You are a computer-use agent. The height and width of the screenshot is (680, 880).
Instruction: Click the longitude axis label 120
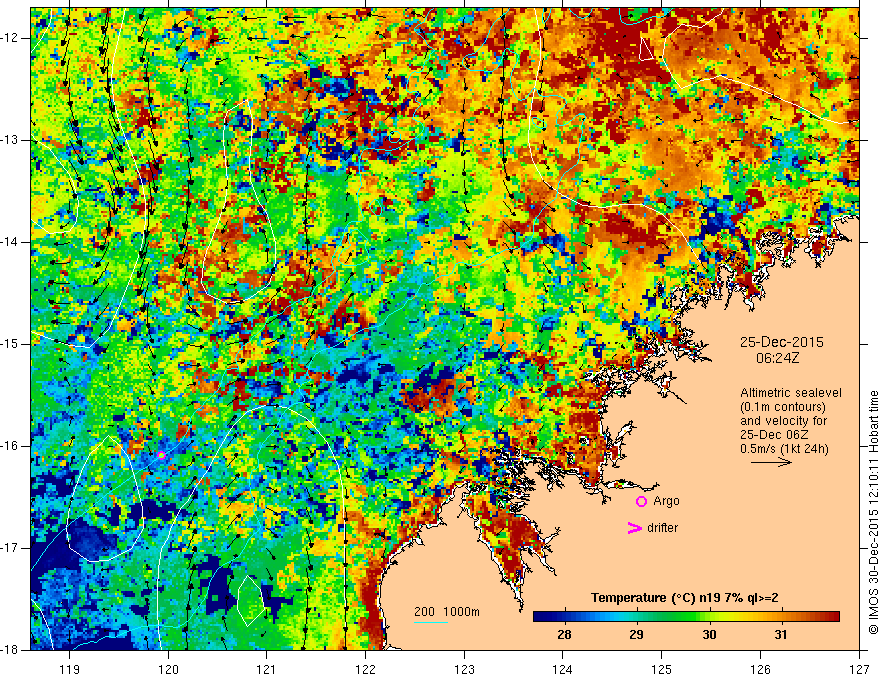168,669
